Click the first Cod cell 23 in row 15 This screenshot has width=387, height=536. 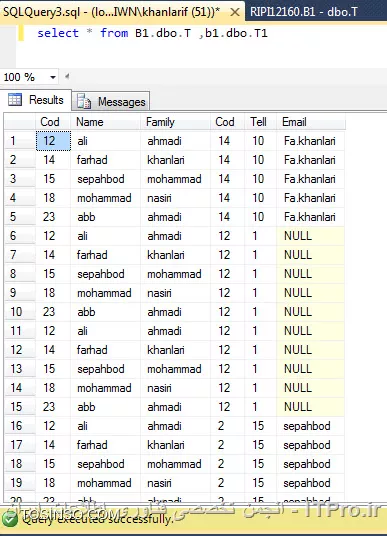point(53,407)
